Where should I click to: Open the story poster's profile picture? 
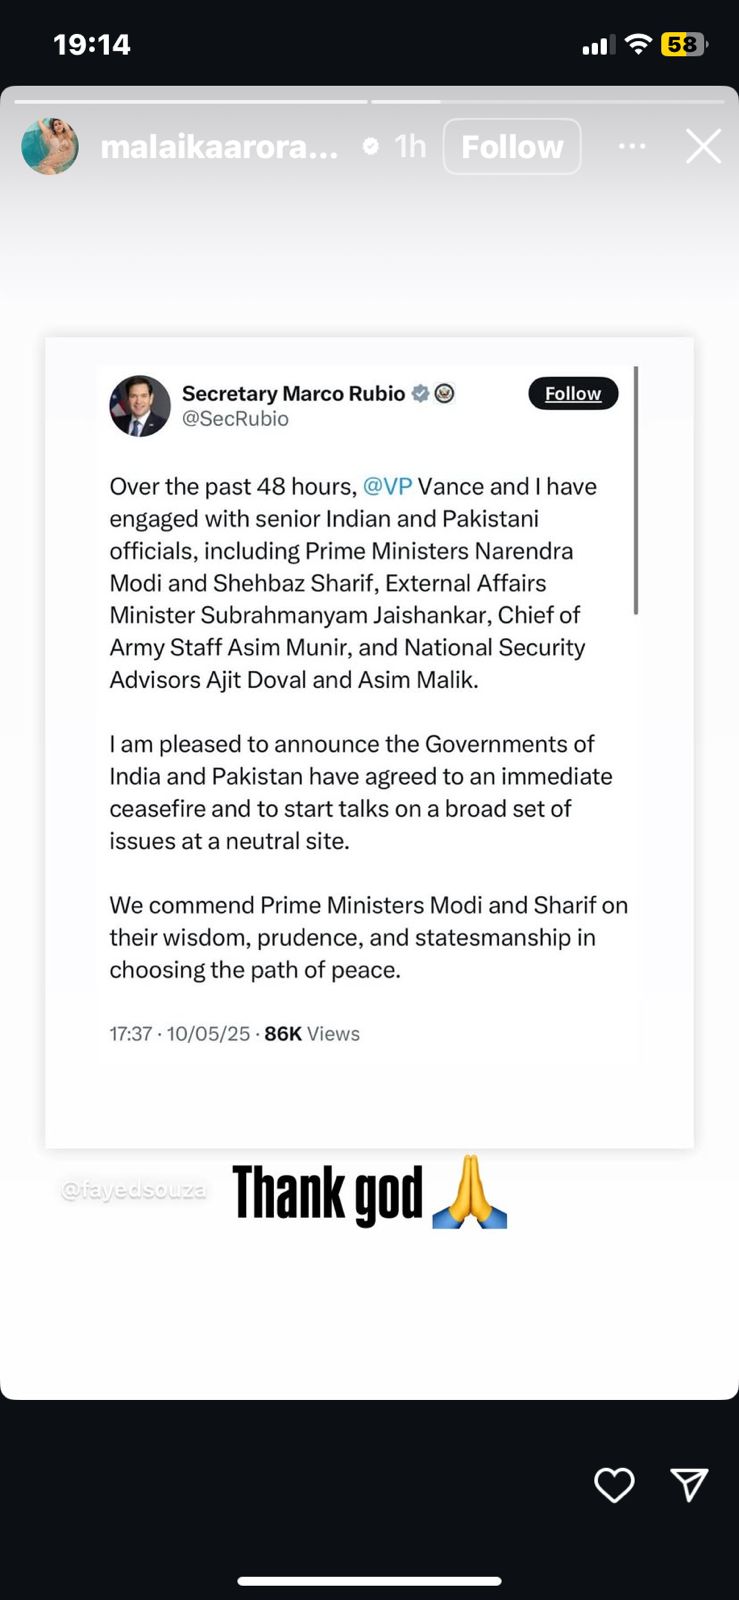coord(50,146)
